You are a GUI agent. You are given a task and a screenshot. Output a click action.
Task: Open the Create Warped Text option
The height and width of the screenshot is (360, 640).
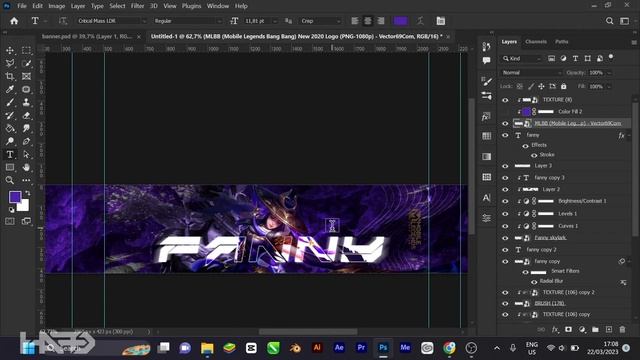pos(420,21)
